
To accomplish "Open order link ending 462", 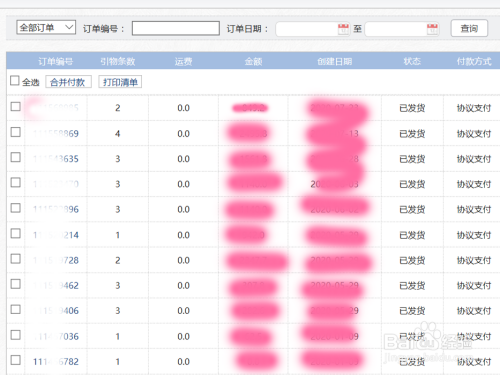I will [x=56, y=286].
